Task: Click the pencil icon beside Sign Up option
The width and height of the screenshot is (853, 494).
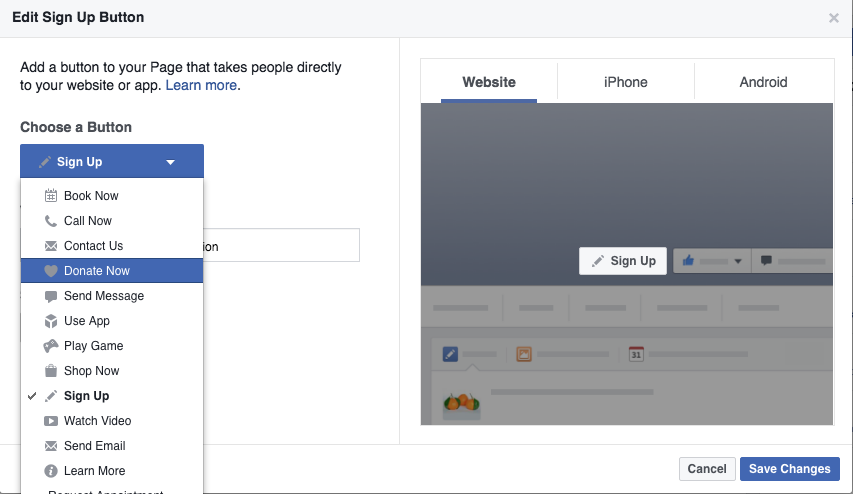Action: 51,396
